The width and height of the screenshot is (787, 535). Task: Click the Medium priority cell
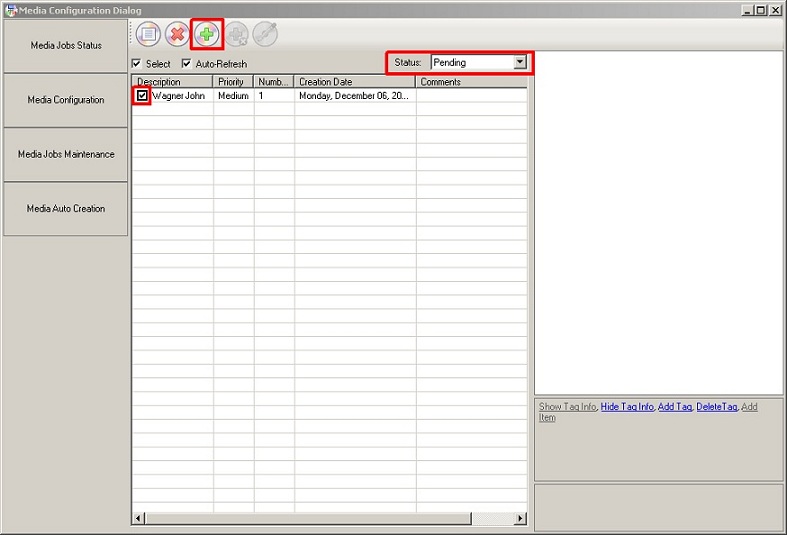pyautogui.click(x=233, y=96)
